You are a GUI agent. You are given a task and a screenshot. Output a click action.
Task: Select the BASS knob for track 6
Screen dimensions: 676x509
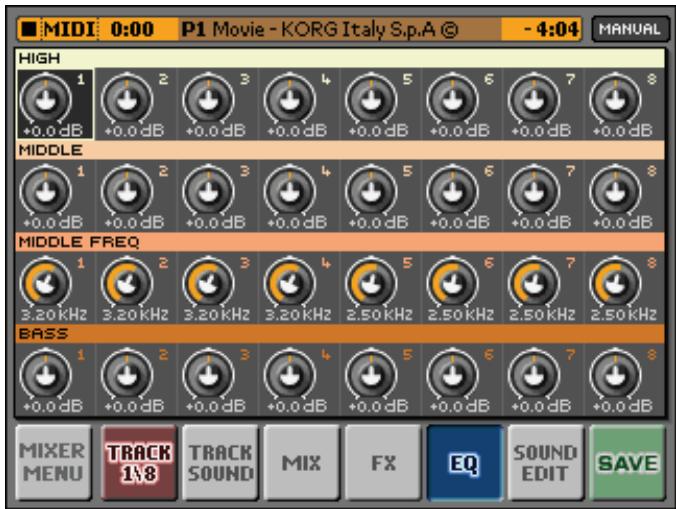tap(453, 375)
